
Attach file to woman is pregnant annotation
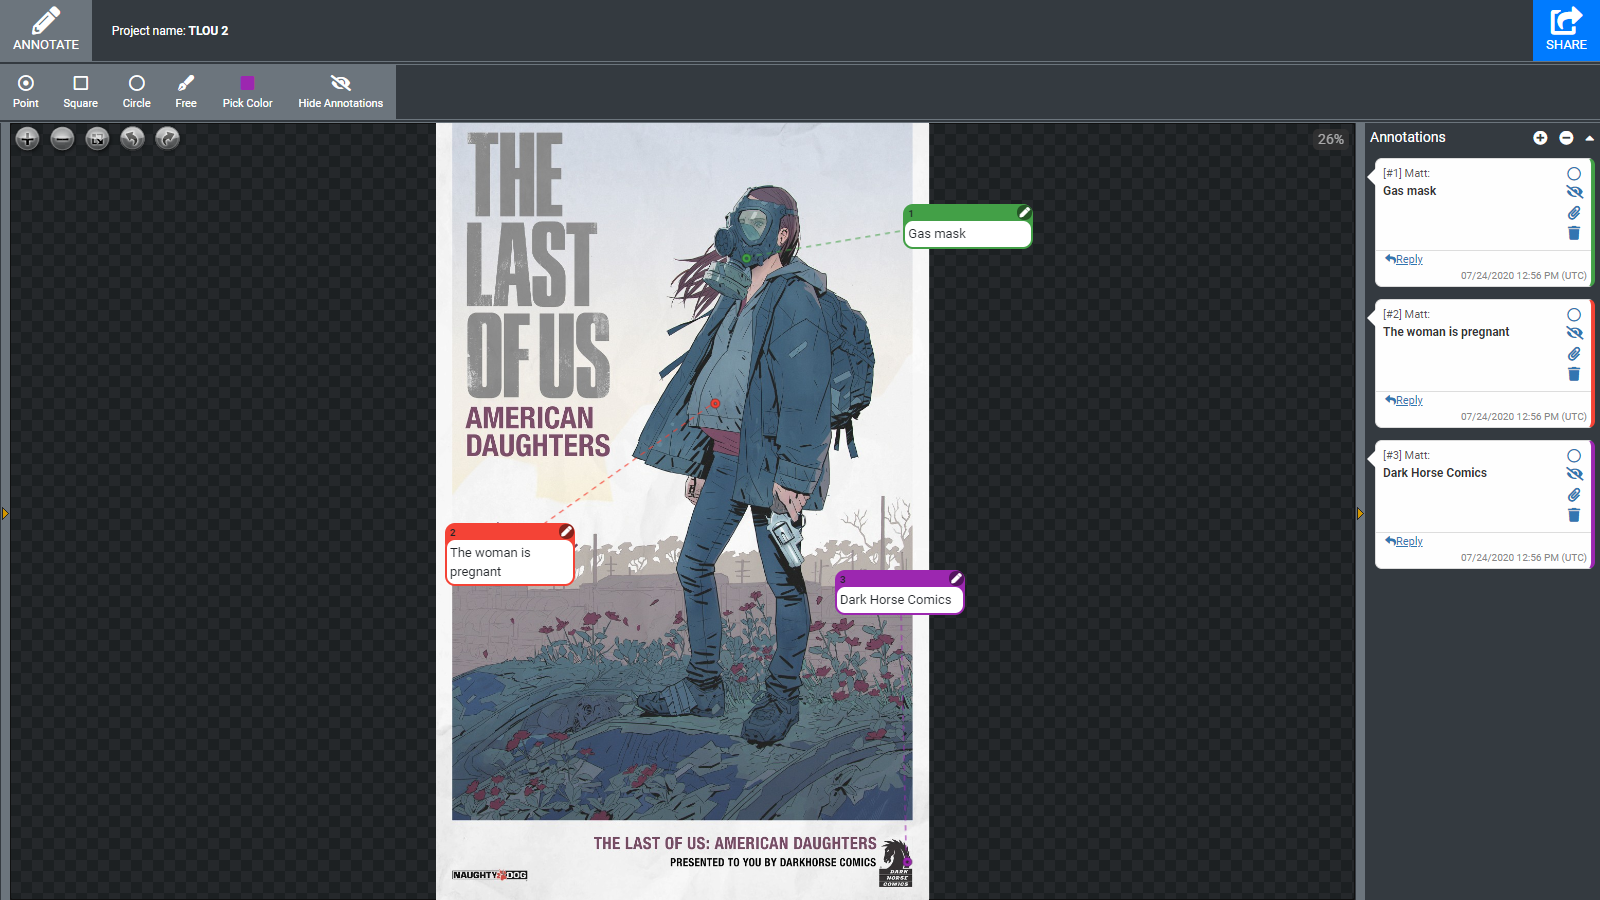click(x=1574, y=354)
